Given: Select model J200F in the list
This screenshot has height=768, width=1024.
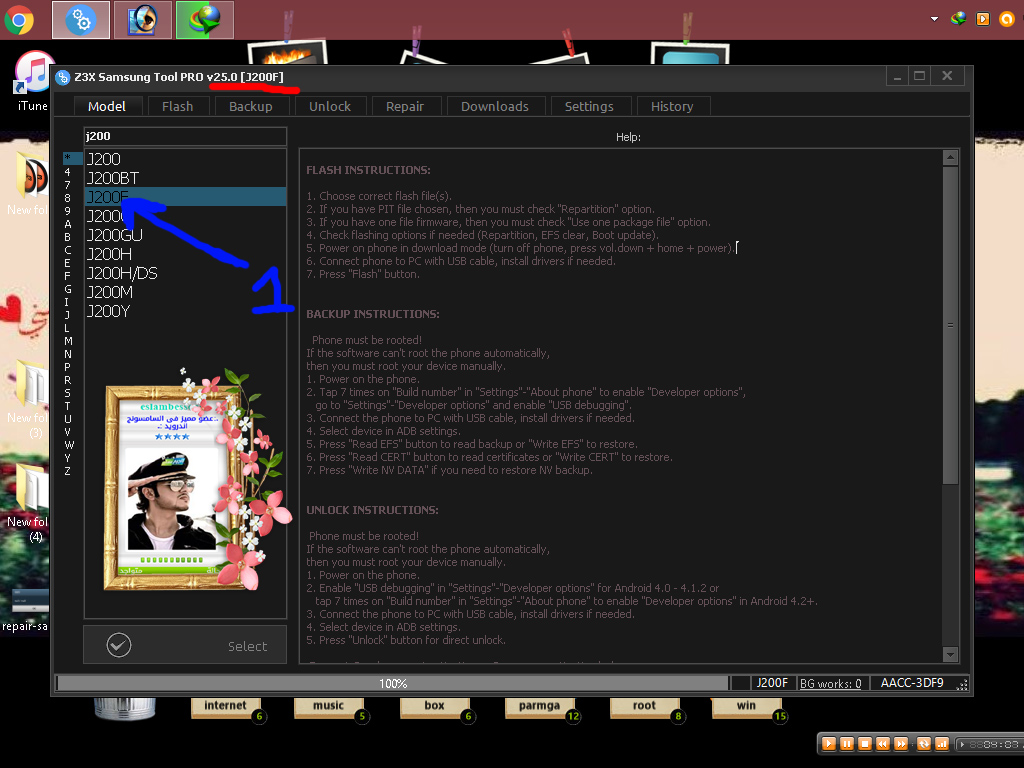Looking at the screenshot, I should 185,197.
